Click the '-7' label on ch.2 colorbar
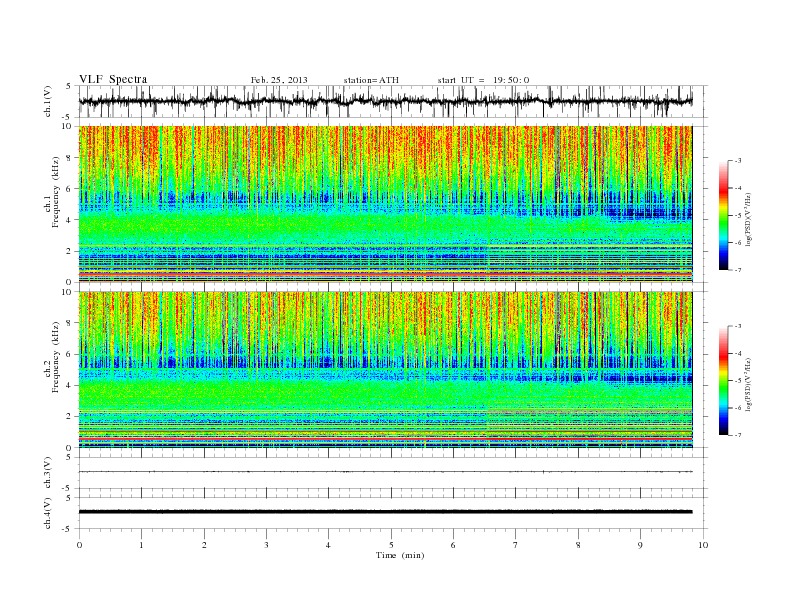Image resolution: width=792 pixels, height=612 pixels. click(737, 435)
